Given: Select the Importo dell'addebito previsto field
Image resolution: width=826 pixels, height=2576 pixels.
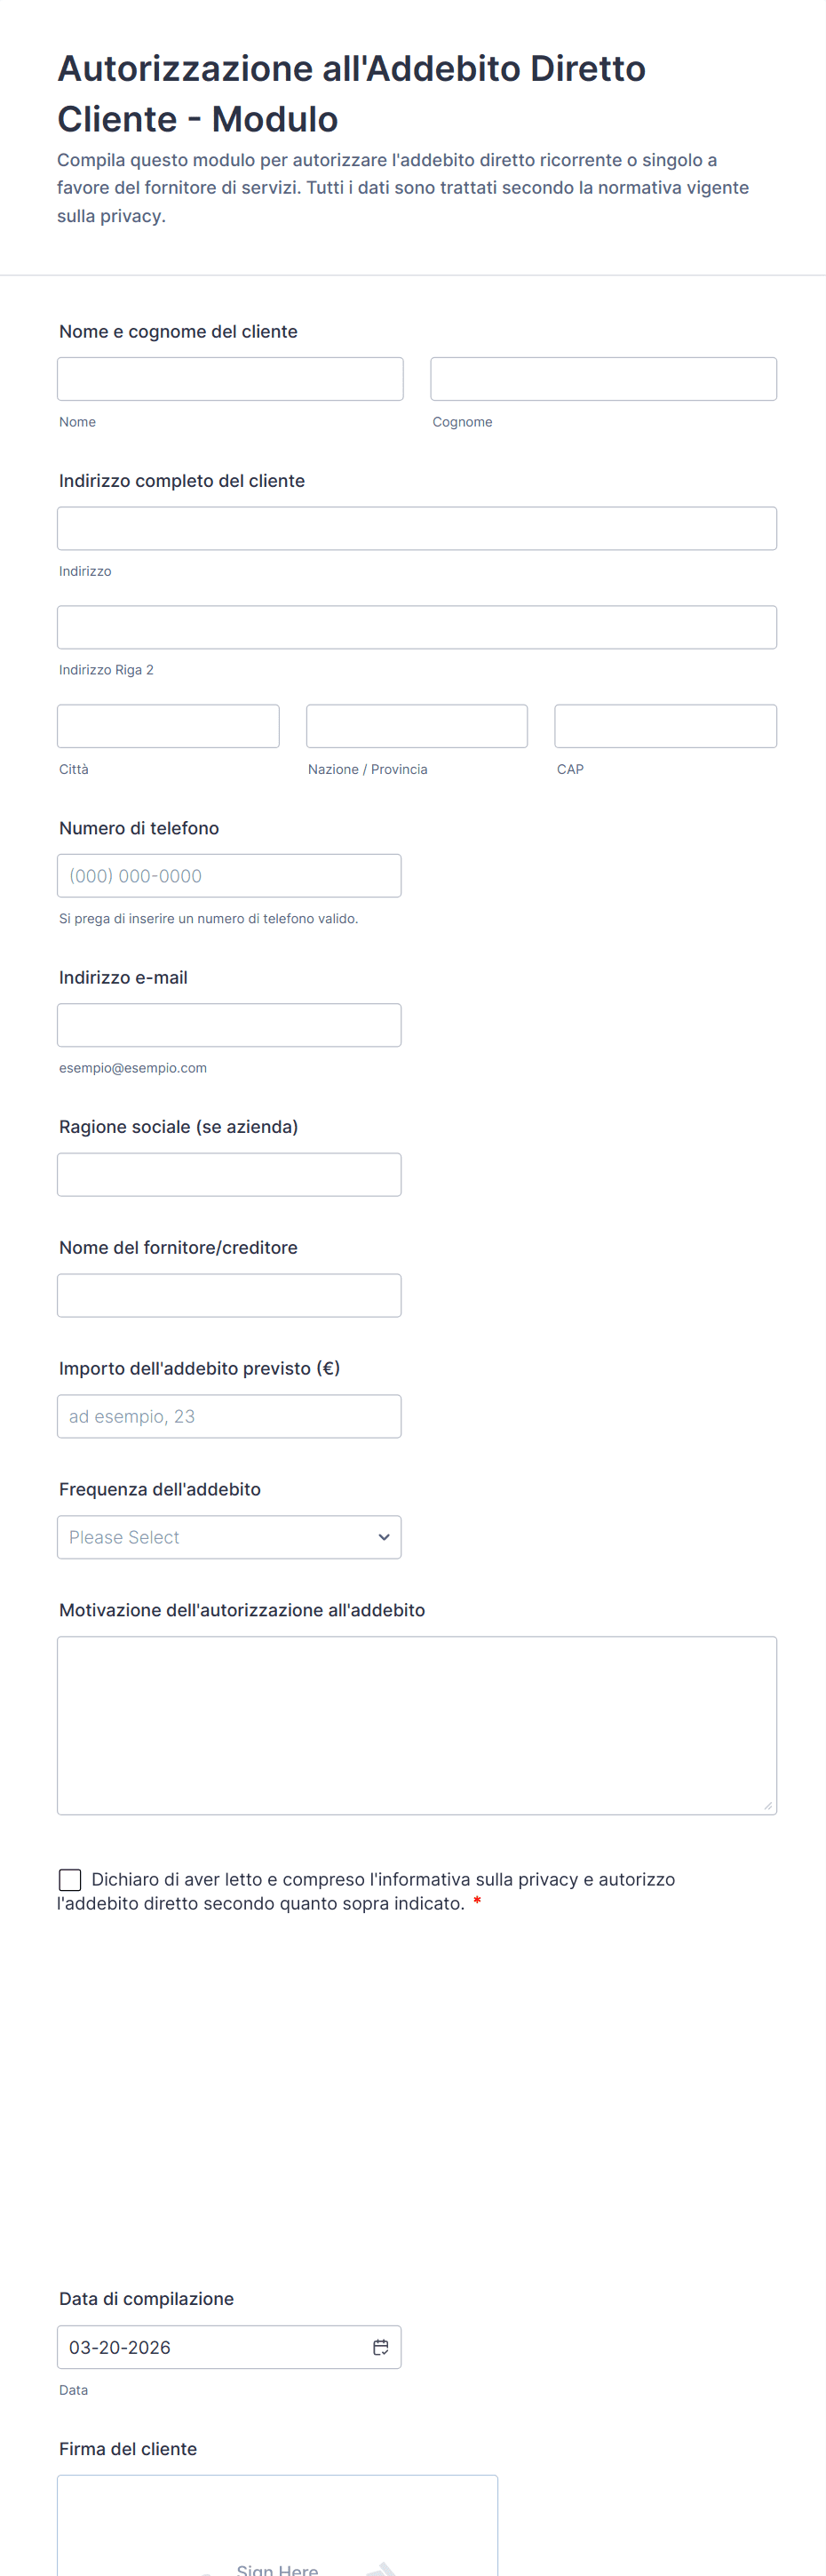Looking at the screenshot, I should [x=229, y=1416].
